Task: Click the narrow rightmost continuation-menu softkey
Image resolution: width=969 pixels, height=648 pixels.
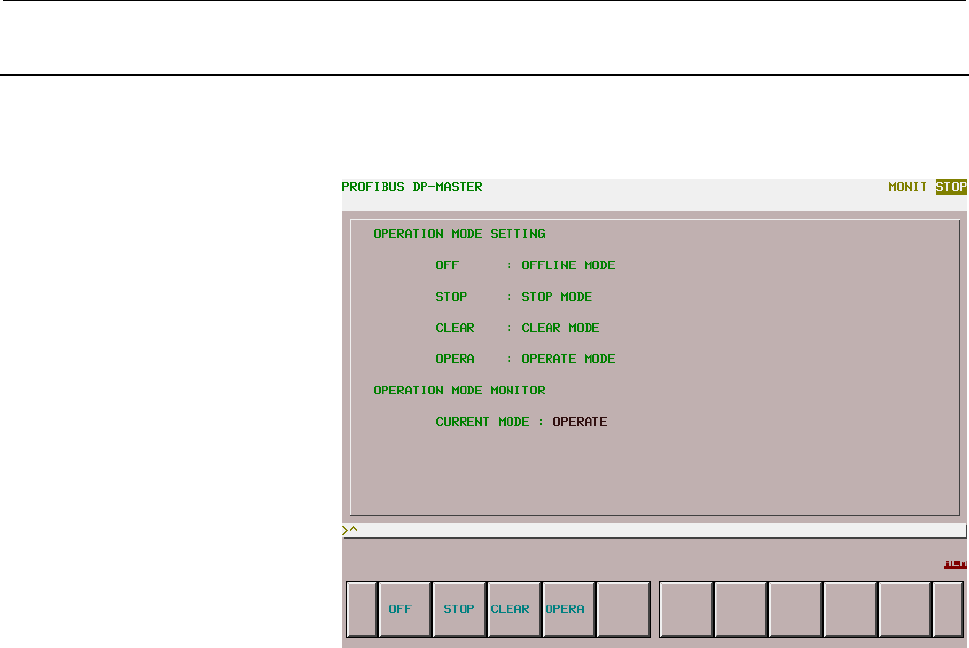Action: coord(948,609)
